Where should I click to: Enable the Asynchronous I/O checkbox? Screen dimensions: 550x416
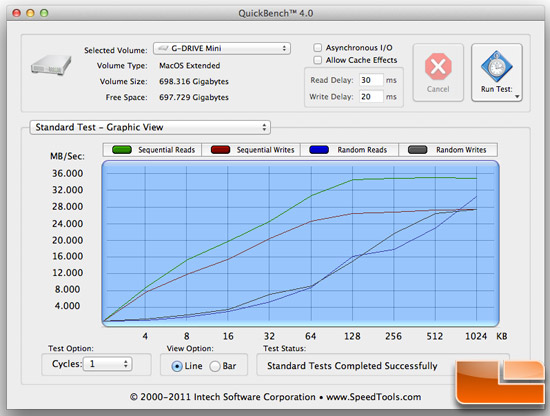click(317, 47)
